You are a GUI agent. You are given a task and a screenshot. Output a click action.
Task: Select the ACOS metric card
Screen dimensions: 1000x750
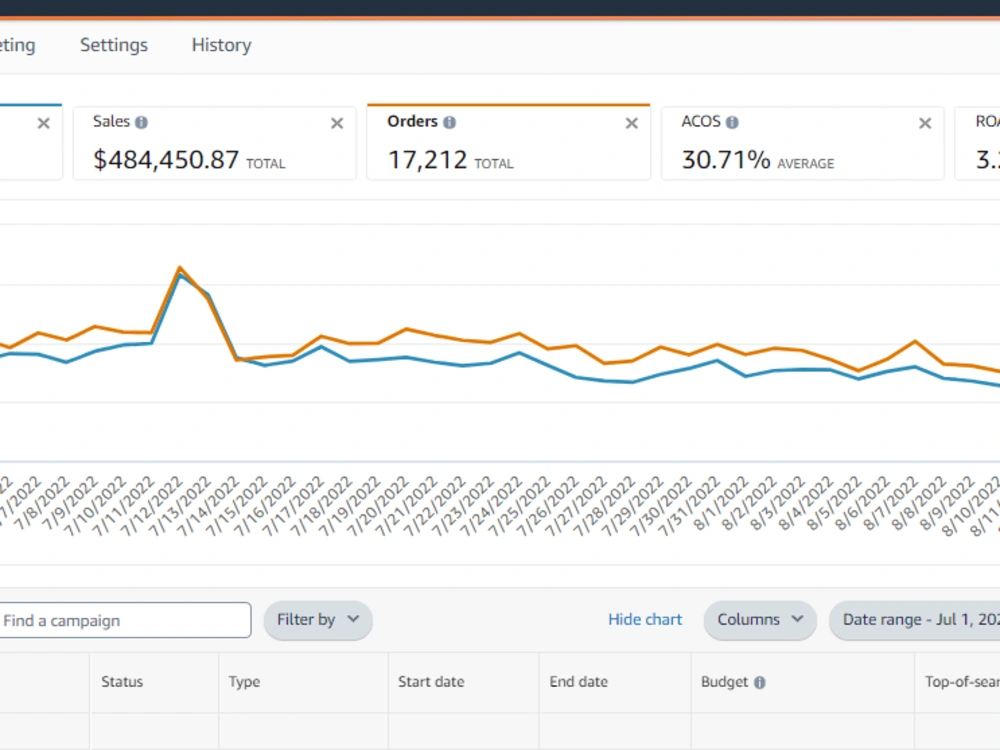(802, 143)
